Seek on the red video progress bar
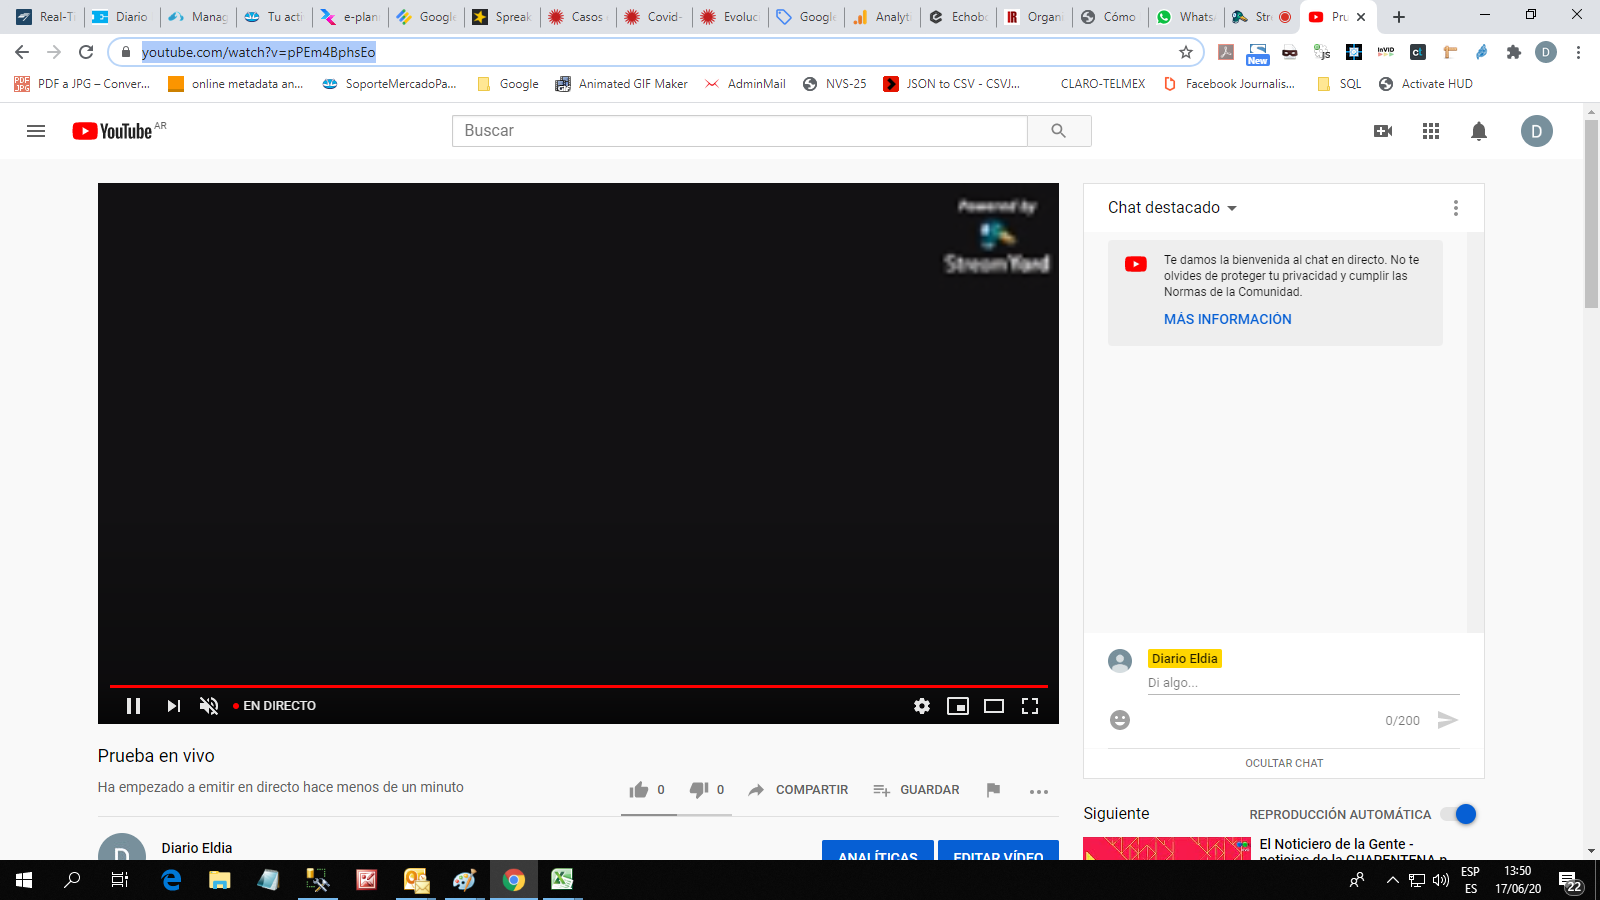1600x900 pixels. click(x=578, y=686)
